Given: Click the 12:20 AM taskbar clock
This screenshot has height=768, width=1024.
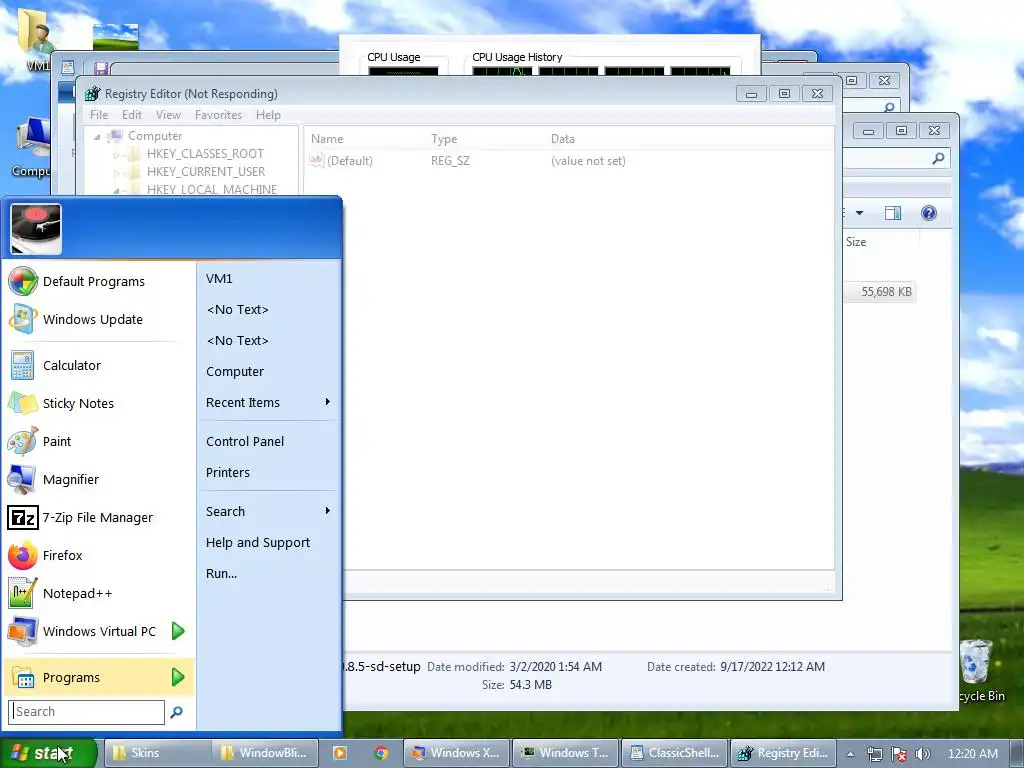Looking at the screenshot, I should pos(972,754).
